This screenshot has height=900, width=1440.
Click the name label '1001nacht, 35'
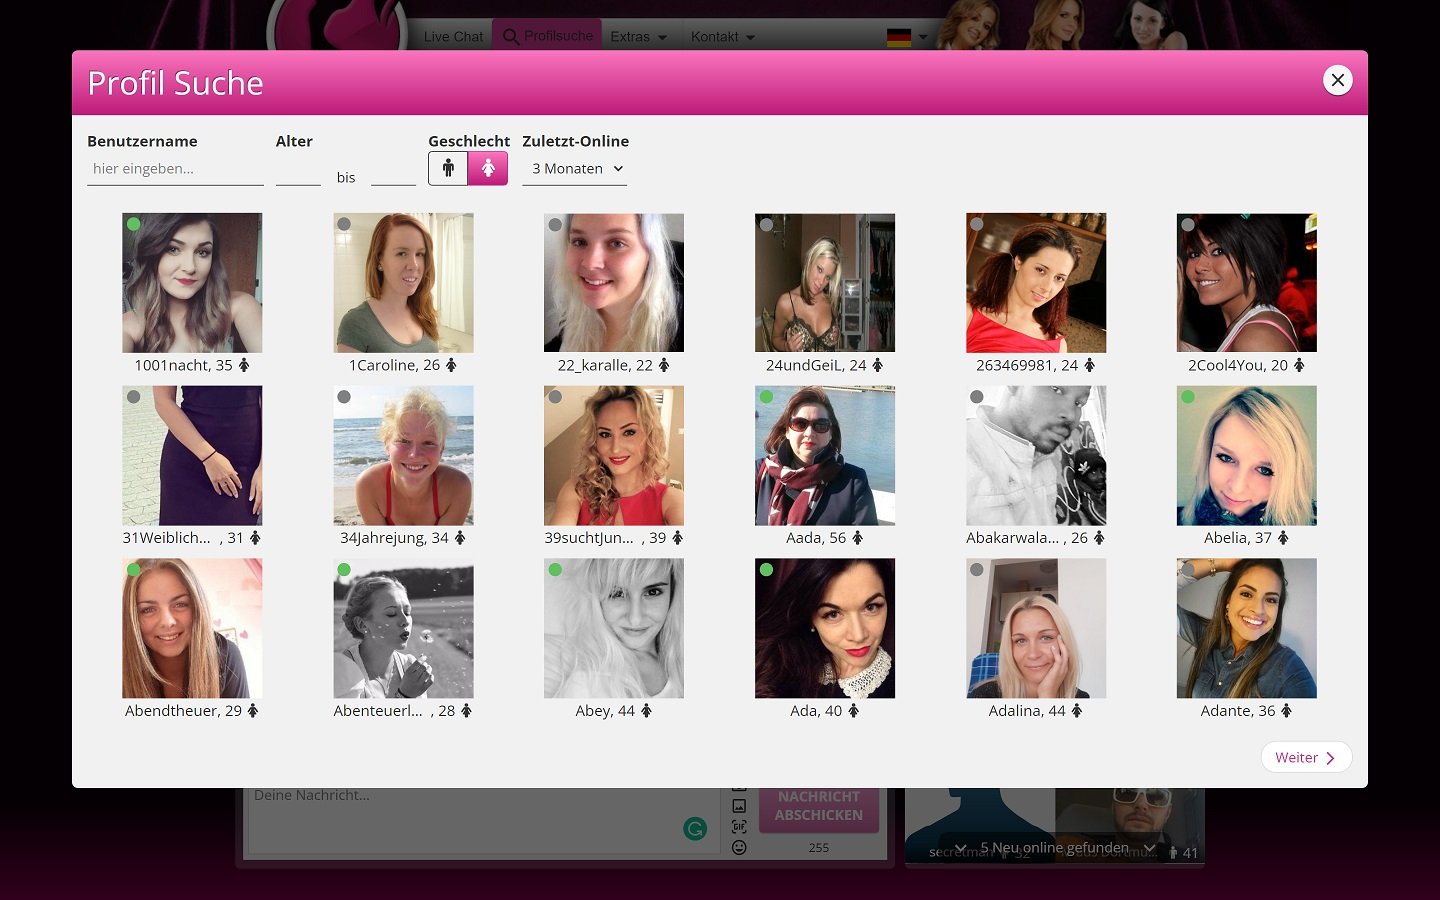183,365
